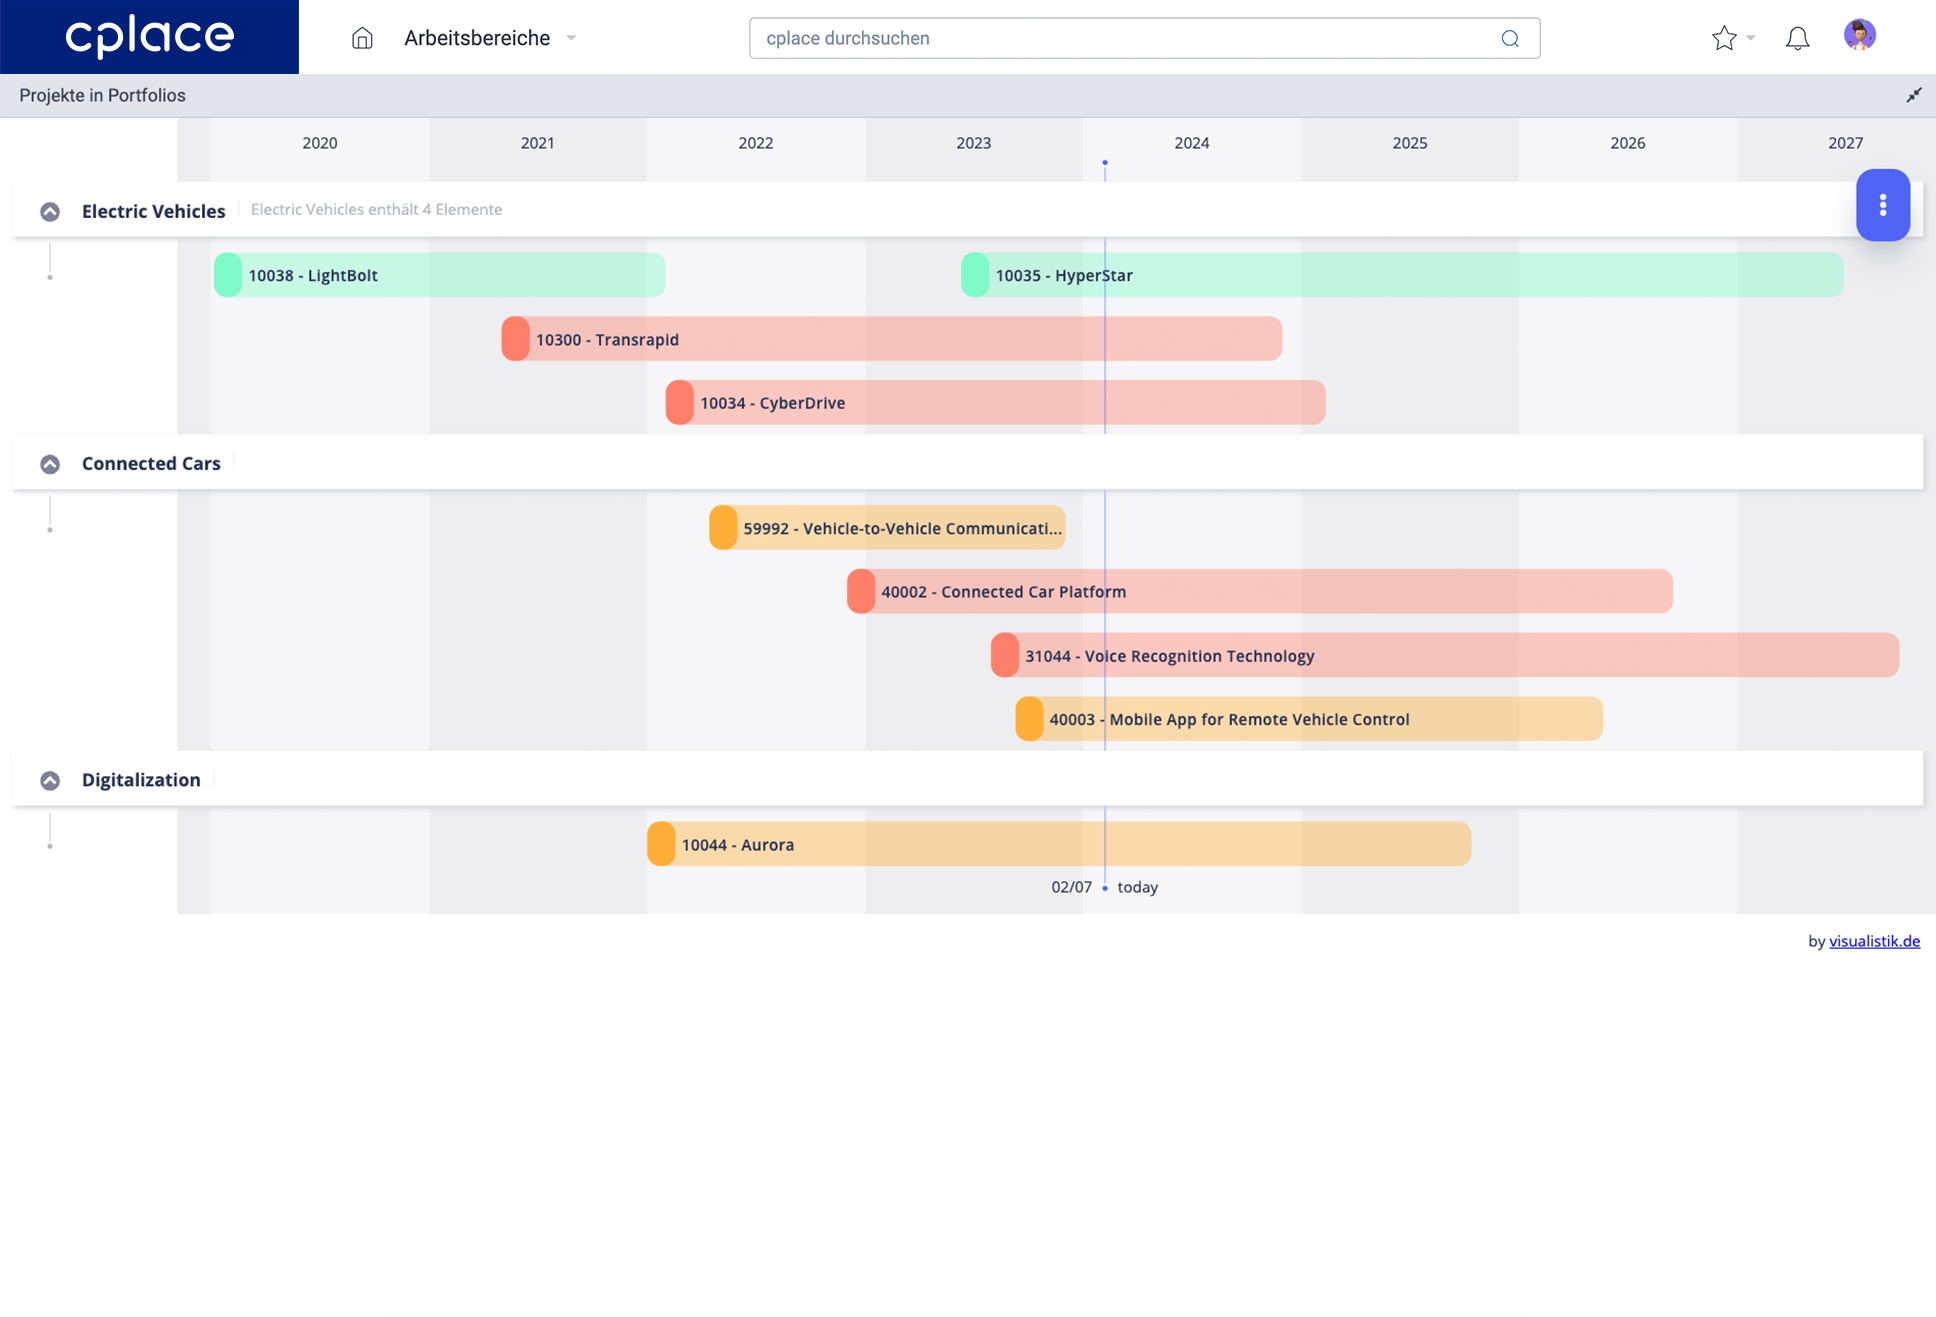Click the home icon
1936x1317 pixels.
(362, 38)
